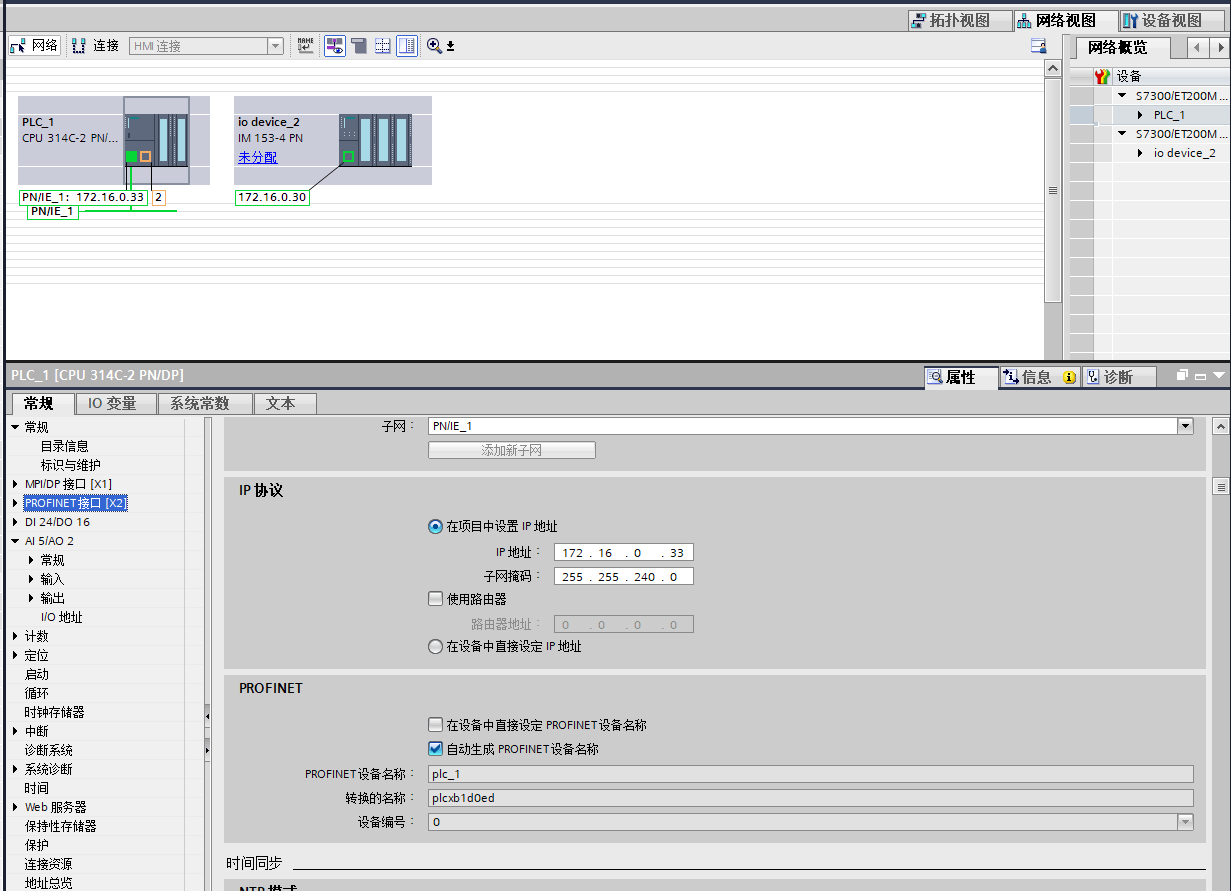The height and width of the screenshot is (891, 1231).
Task: Click the user table settings icon
Action: (1038, 46)
